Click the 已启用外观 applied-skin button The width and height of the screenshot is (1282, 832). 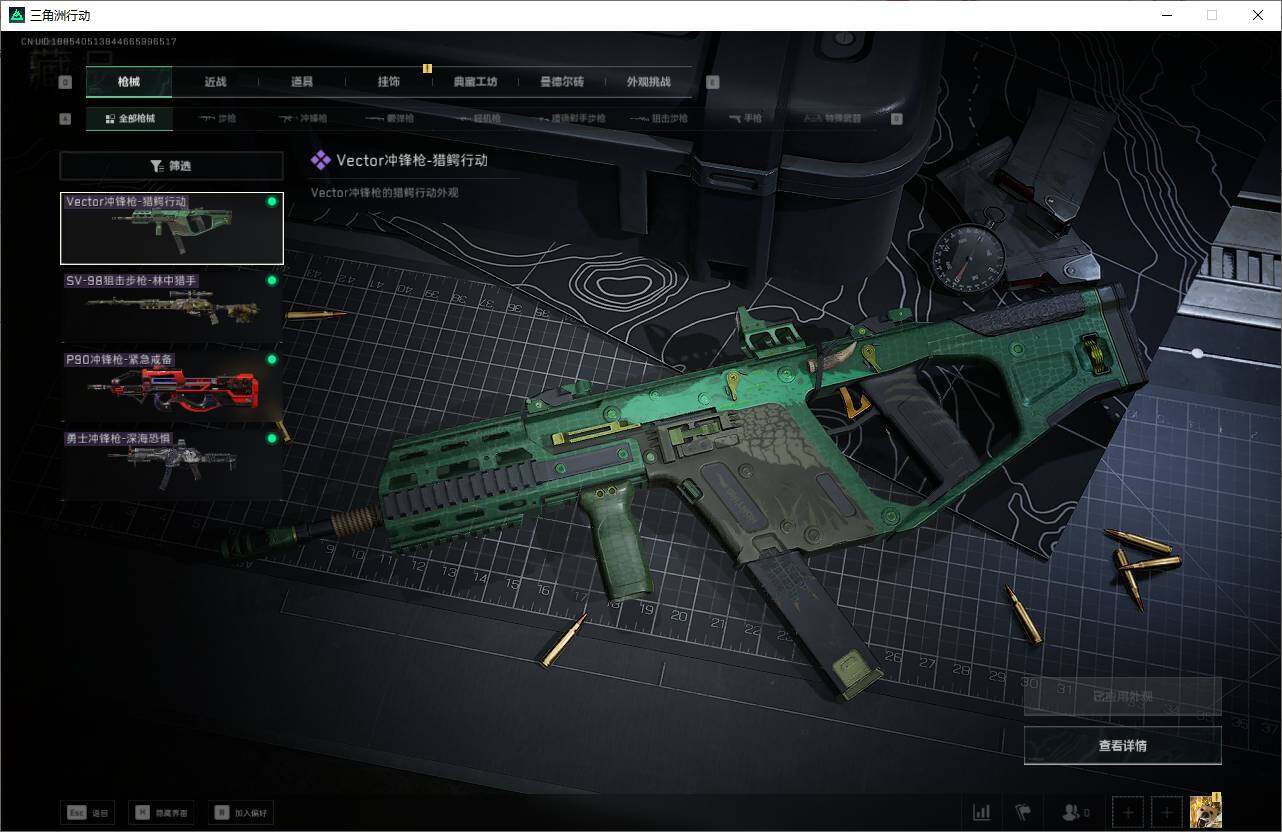pyautogui.click(x=1123, y=696)
